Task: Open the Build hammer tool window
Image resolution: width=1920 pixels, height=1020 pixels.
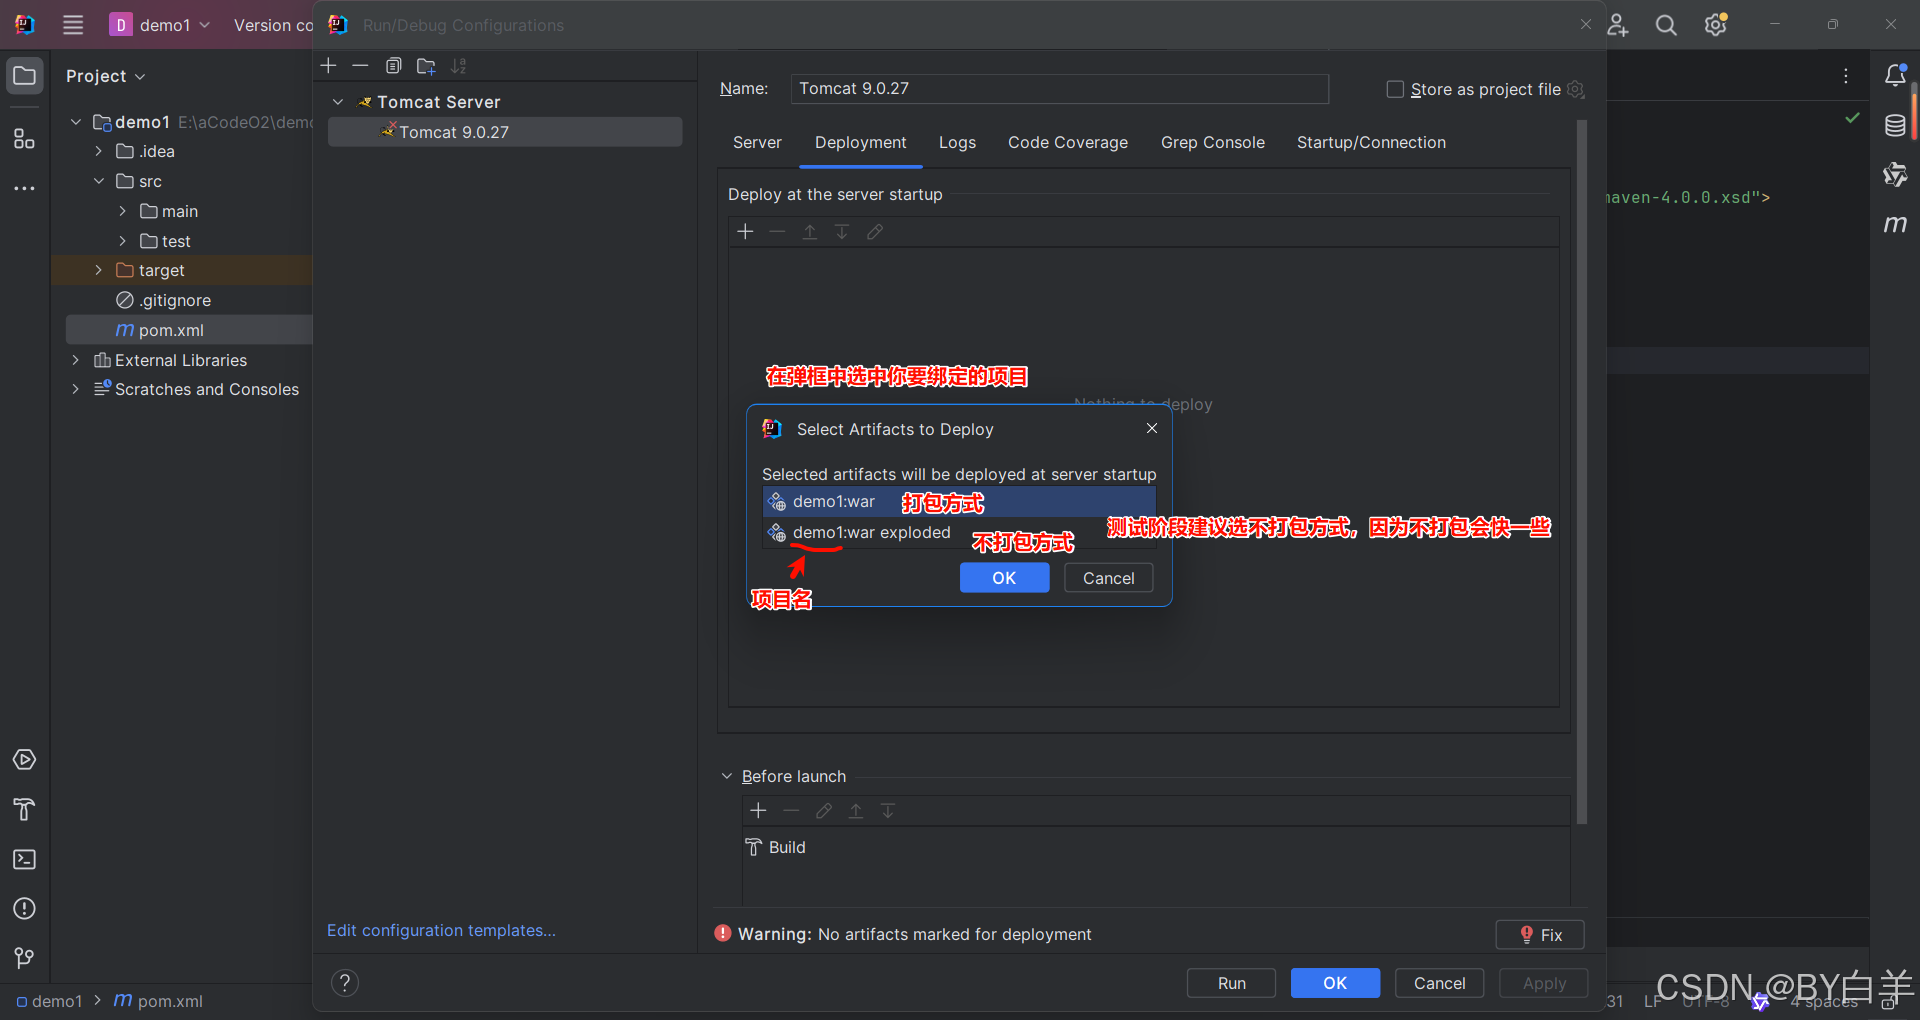Action: coord(25,809)
